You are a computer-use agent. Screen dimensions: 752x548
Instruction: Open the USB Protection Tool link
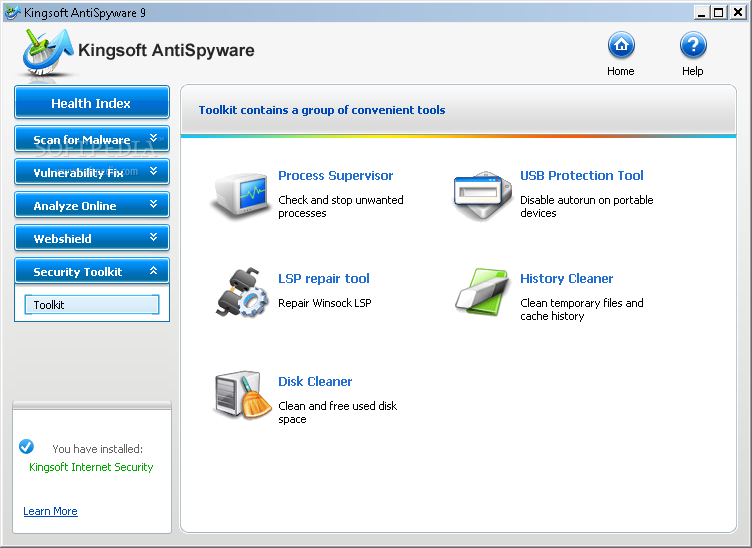pyautogui.click(x=582, y=175)
